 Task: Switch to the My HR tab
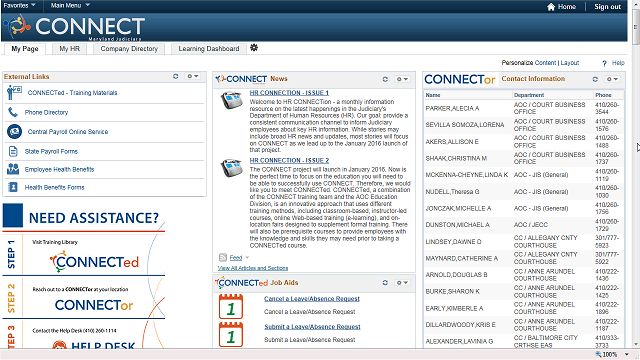[69, 49]
